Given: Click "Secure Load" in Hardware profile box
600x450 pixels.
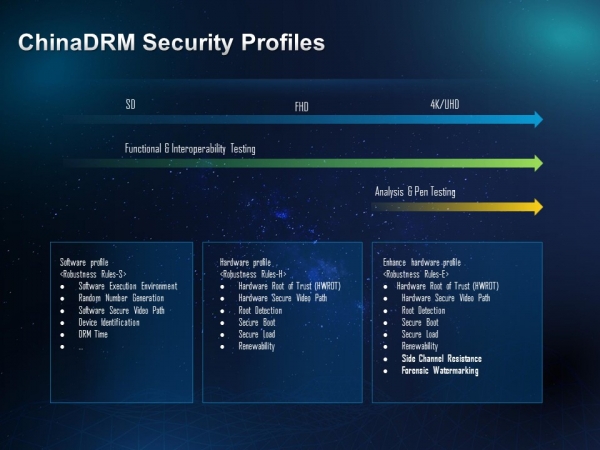Looking at the screenshot, I should (257, 334).
